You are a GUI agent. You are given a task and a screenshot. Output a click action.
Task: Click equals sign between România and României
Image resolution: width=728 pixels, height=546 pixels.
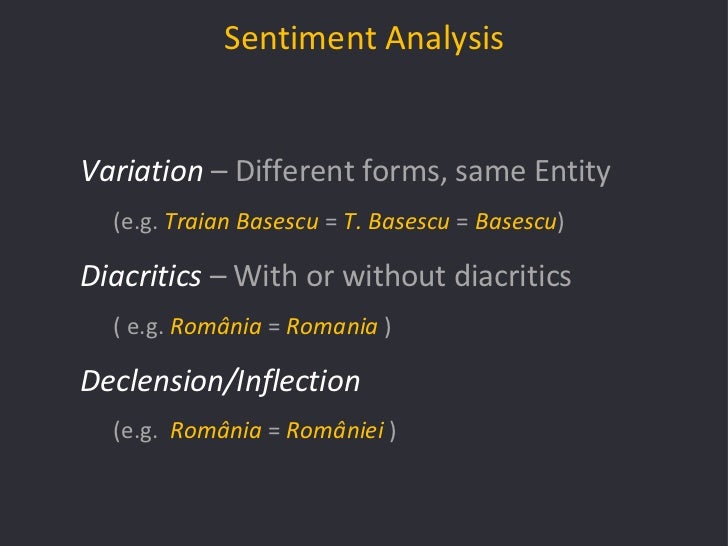[x=273, y=431]
